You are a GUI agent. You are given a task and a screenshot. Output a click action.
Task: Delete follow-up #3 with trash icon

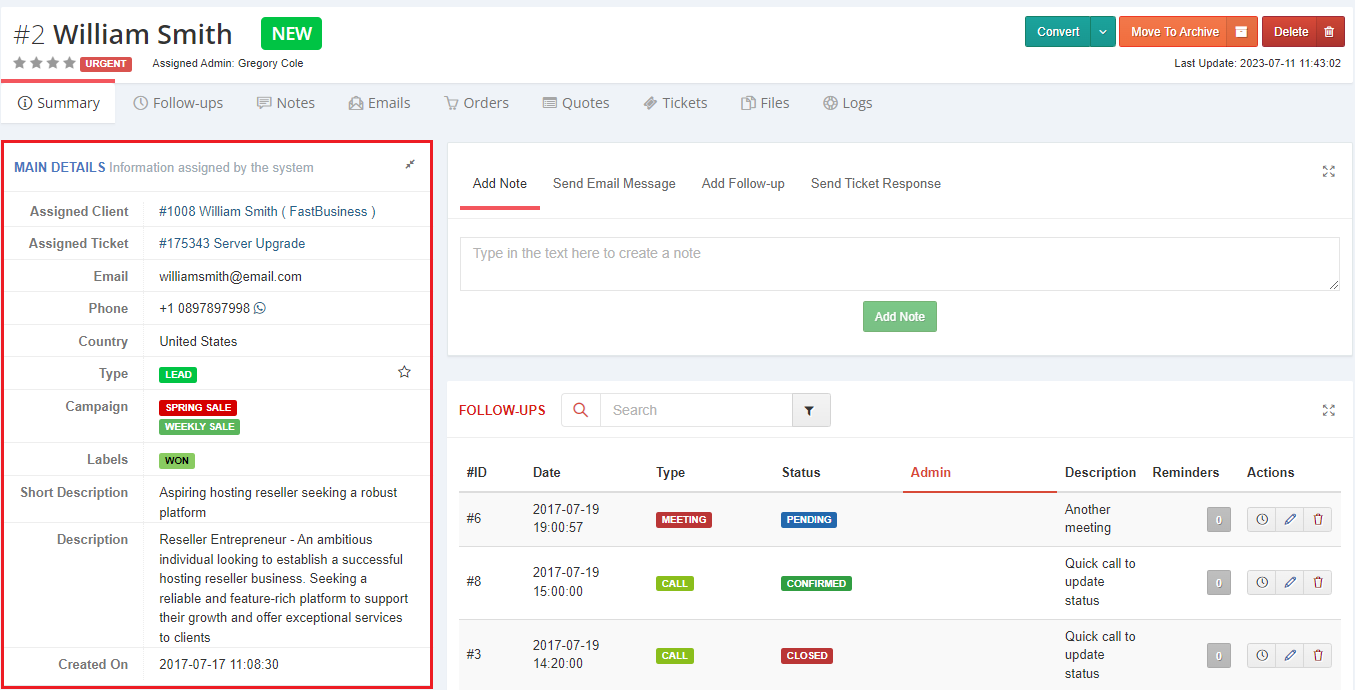pos(1318,655)
